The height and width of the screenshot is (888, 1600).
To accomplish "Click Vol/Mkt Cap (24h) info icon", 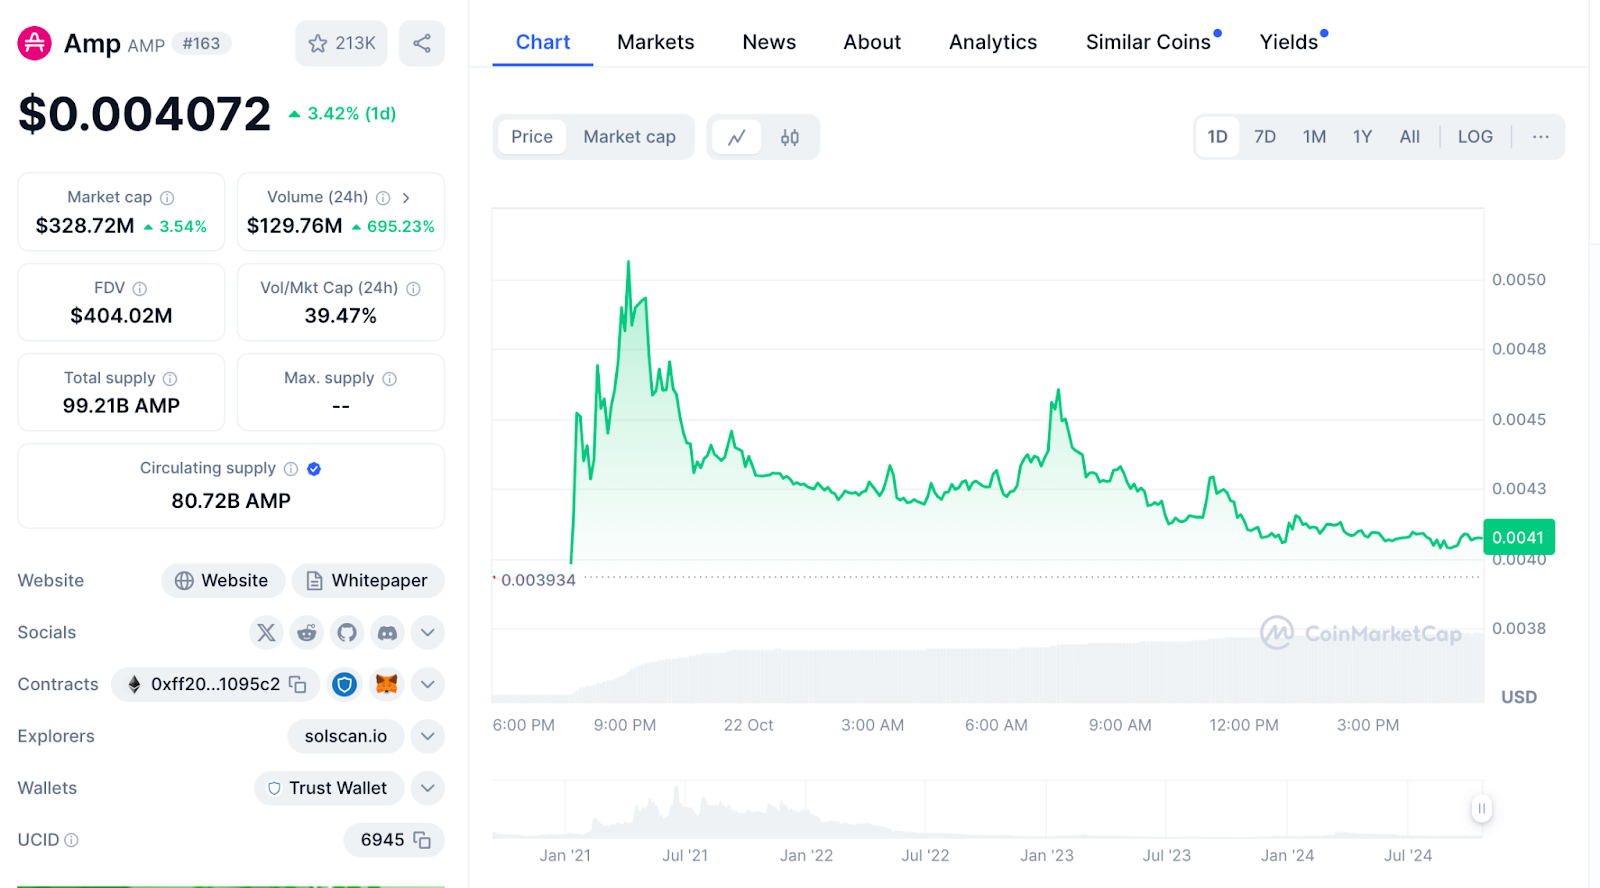I will pyautogui.click(x=413, y=289).
